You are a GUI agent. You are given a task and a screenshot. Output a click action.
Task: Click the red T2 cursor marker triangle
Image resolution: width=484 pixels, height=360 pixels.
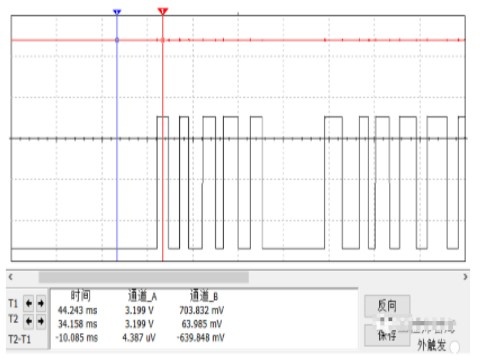(162, 12)
